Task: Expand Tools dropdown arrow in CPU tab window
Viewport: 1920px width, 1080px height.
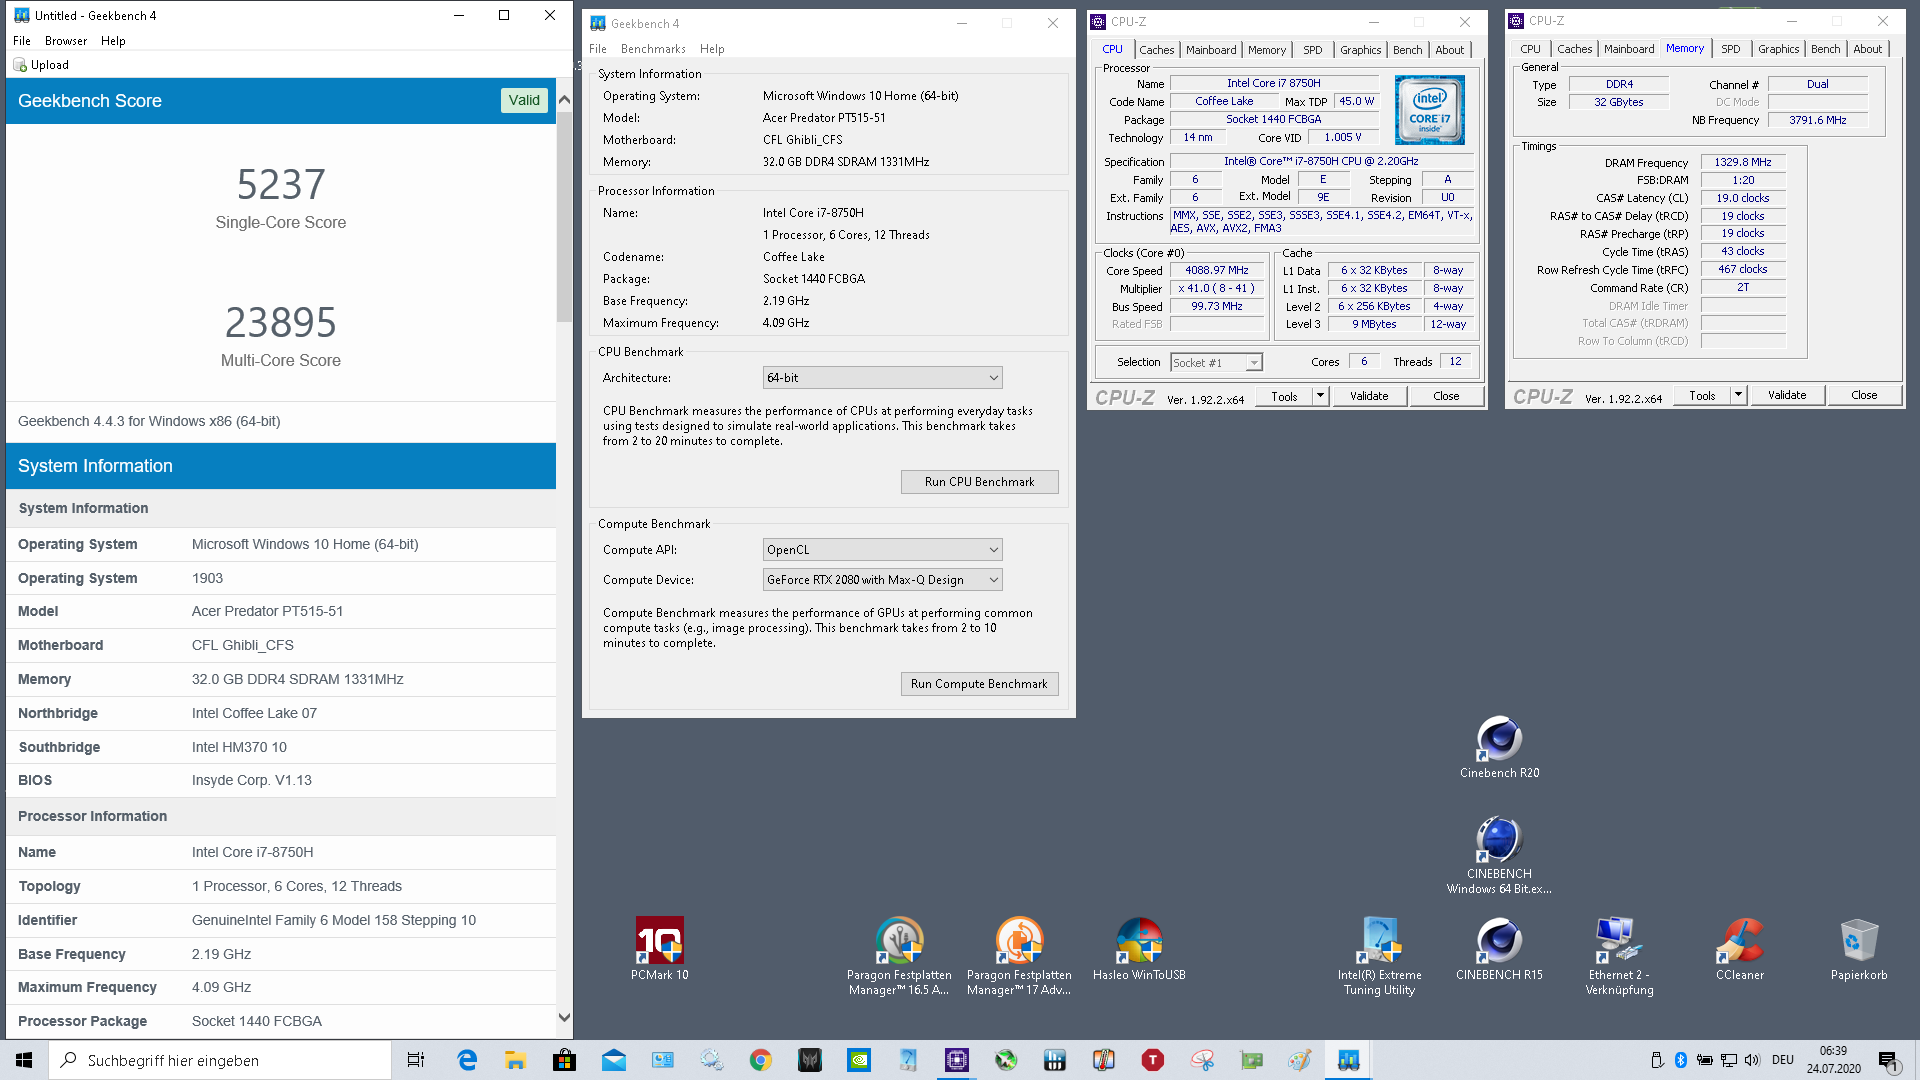Action: [x=1320, y=396]
